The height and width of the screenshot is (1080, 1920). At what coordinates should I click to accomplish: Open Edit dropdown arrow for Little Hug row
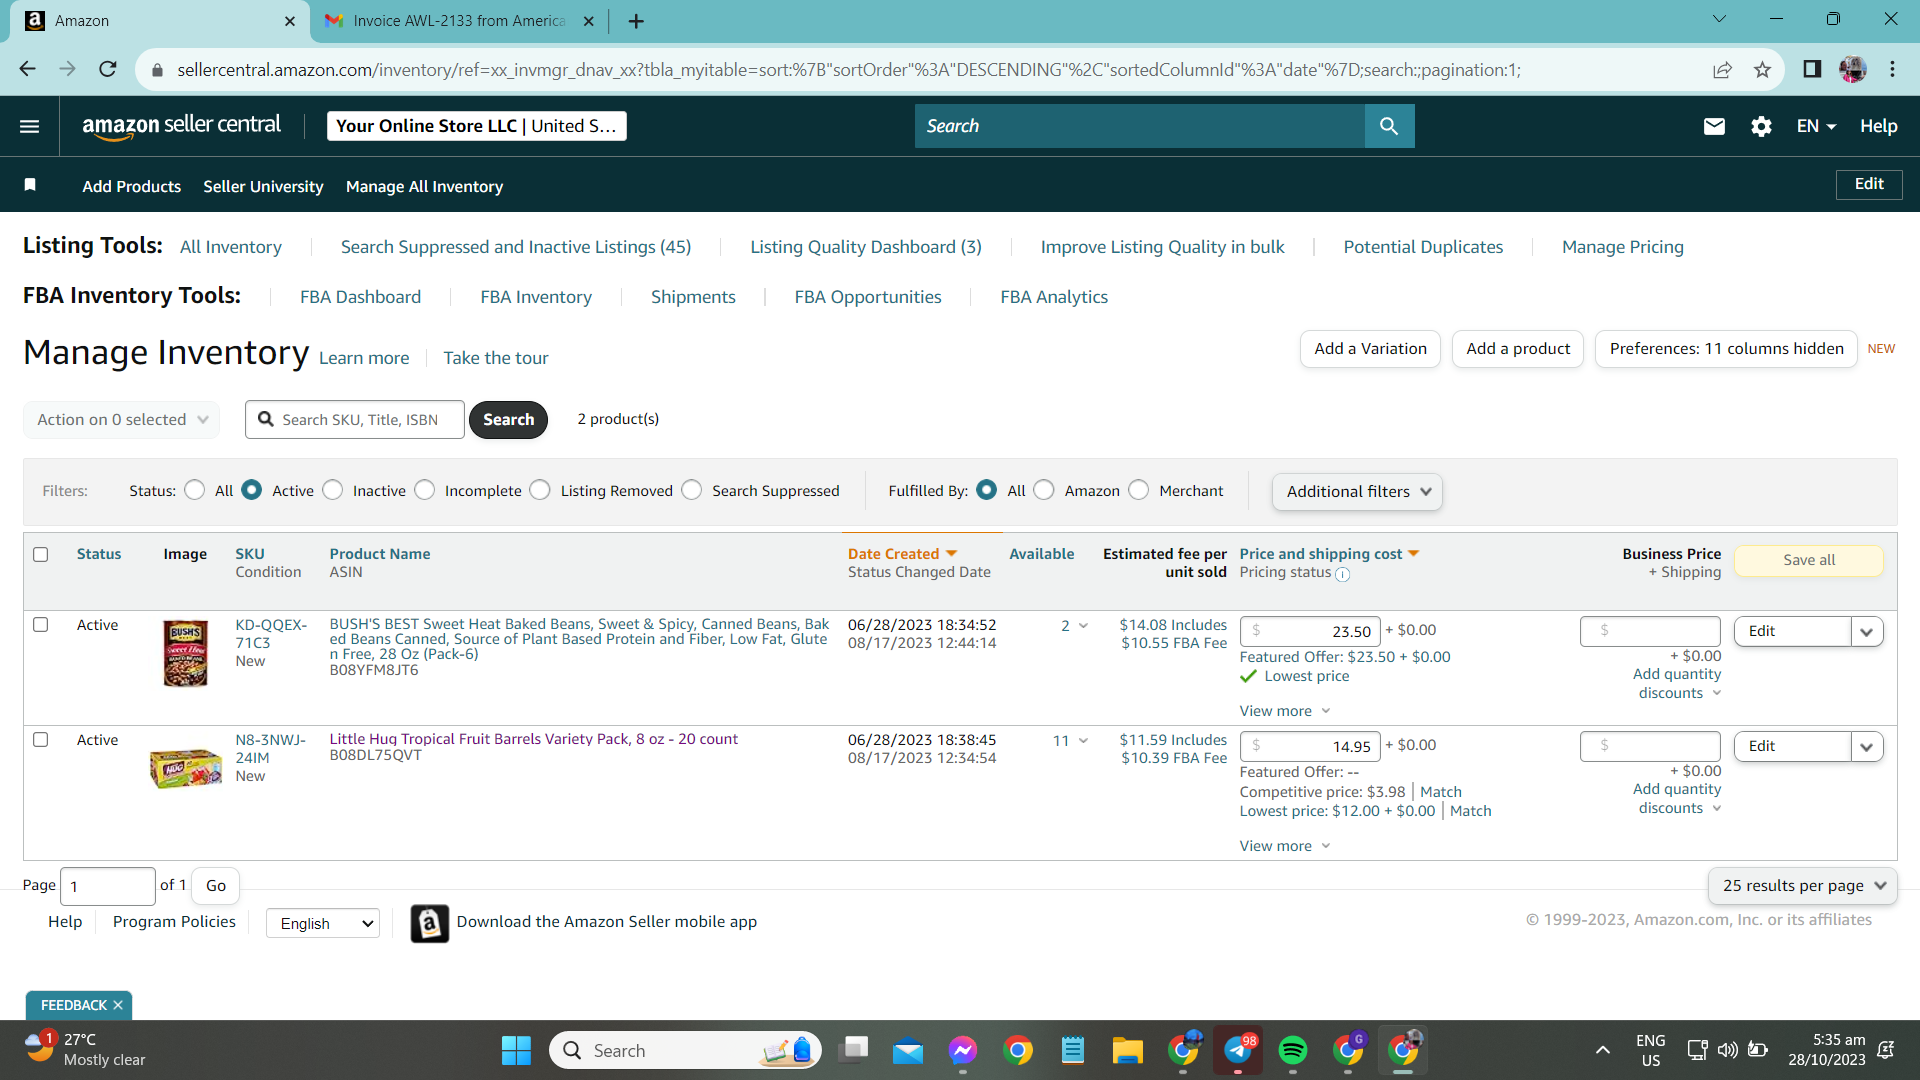1867,746
